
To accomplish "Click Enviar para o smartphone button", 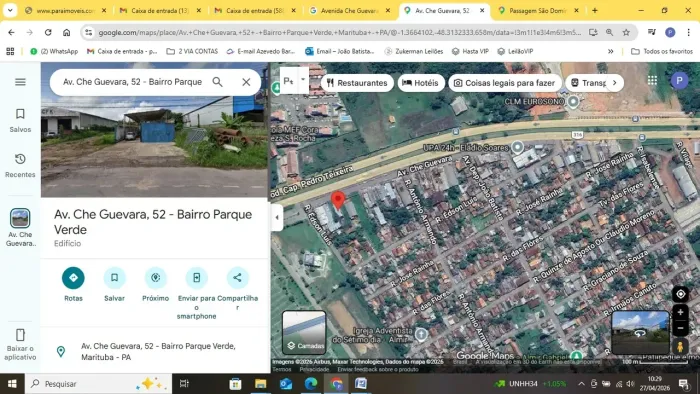I will coord(196,278).
